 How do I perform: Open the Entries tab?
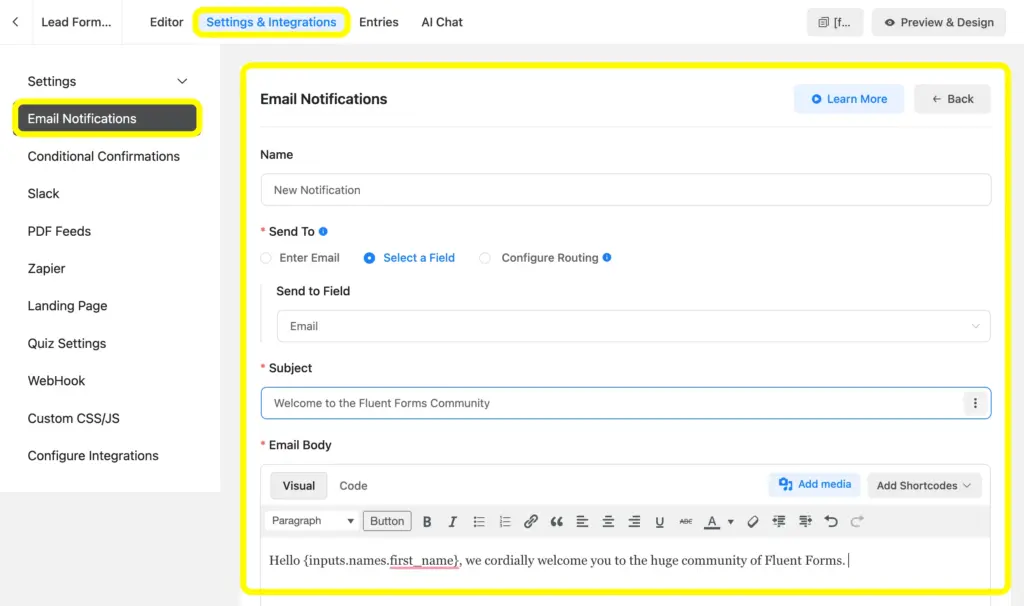[379, 22]
